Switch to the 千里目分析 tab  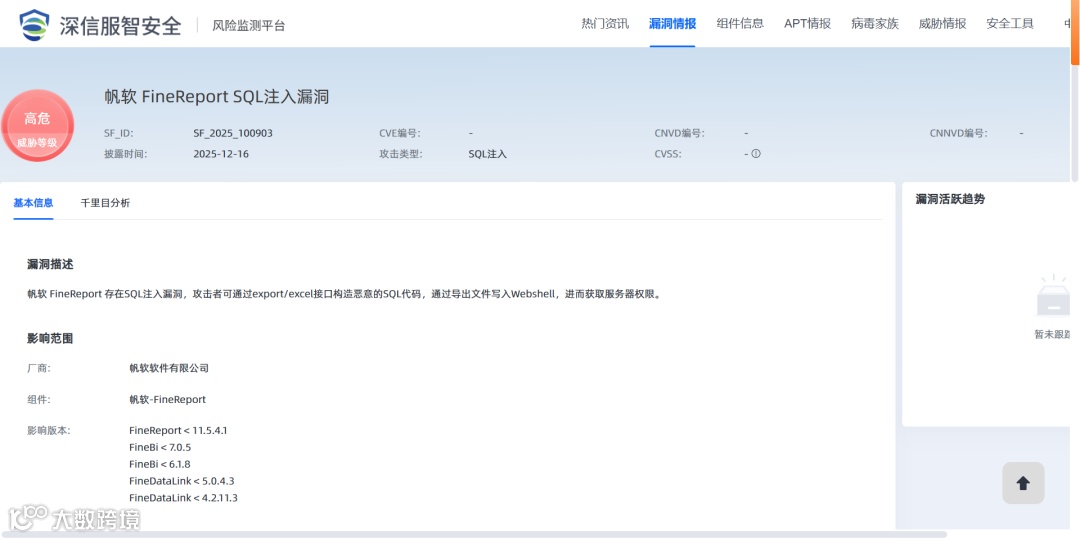[105, 203]
